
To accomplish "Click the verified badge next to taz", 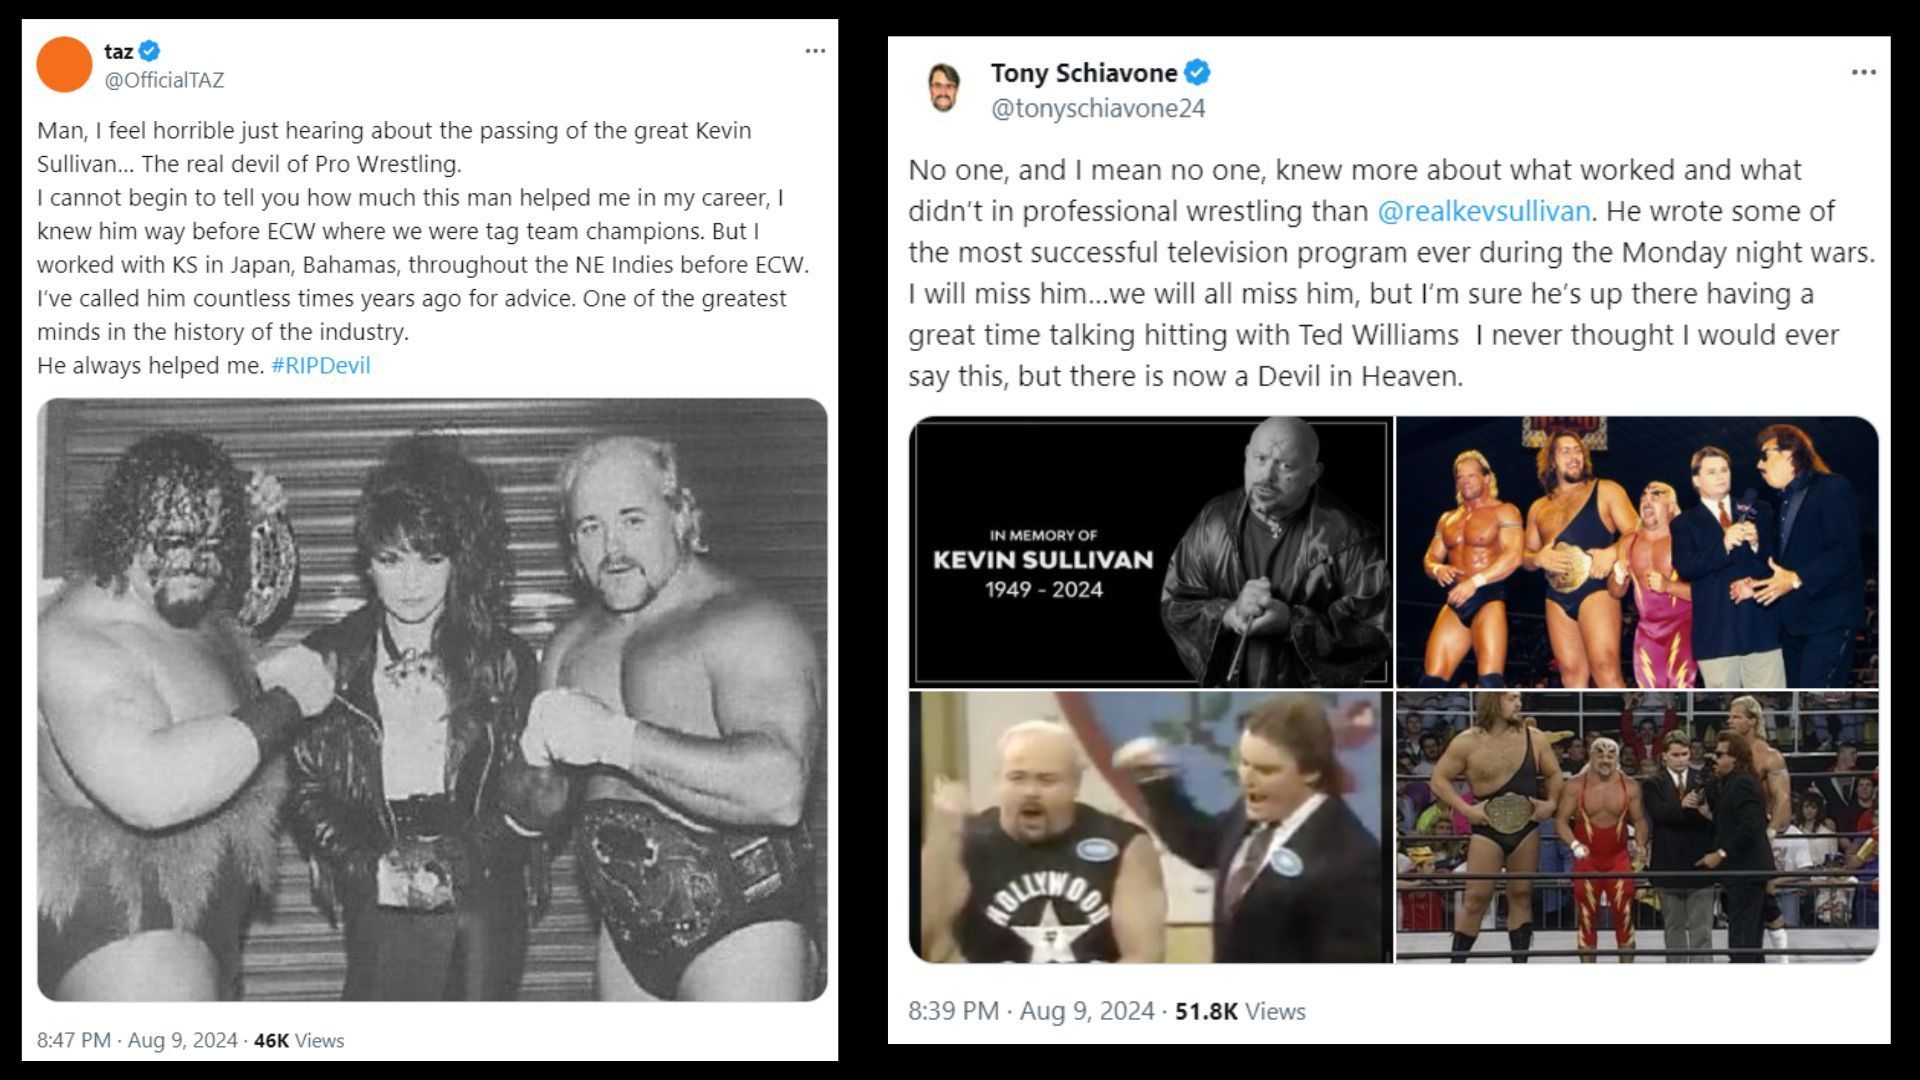I will click(x=150, y=51).
